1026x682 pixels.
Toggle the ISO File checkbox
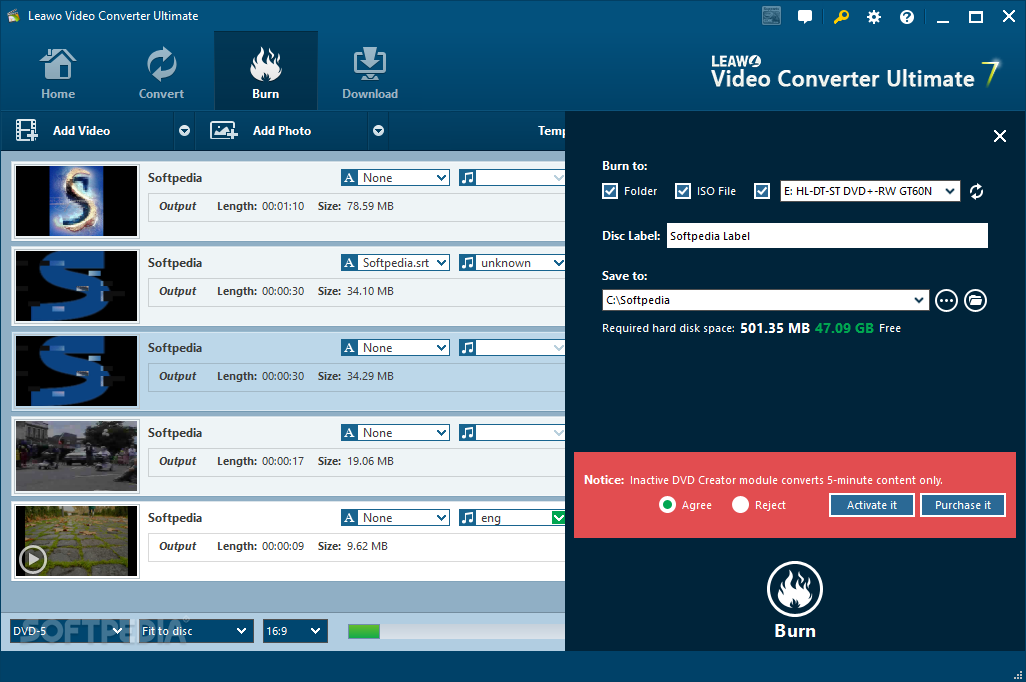[682, 191]
